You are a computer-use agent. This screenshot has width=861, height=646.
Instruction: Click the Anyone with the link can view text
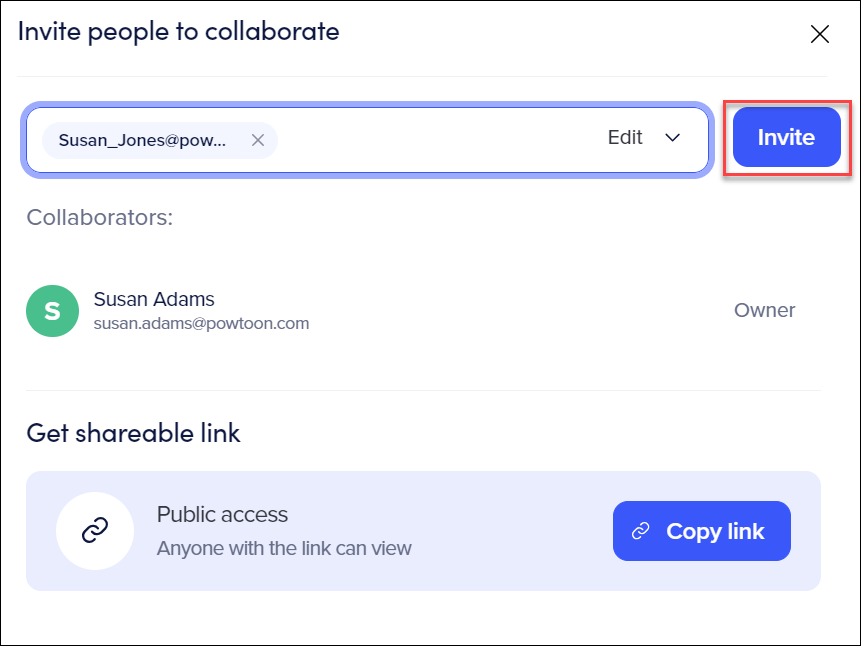point(284,548)
